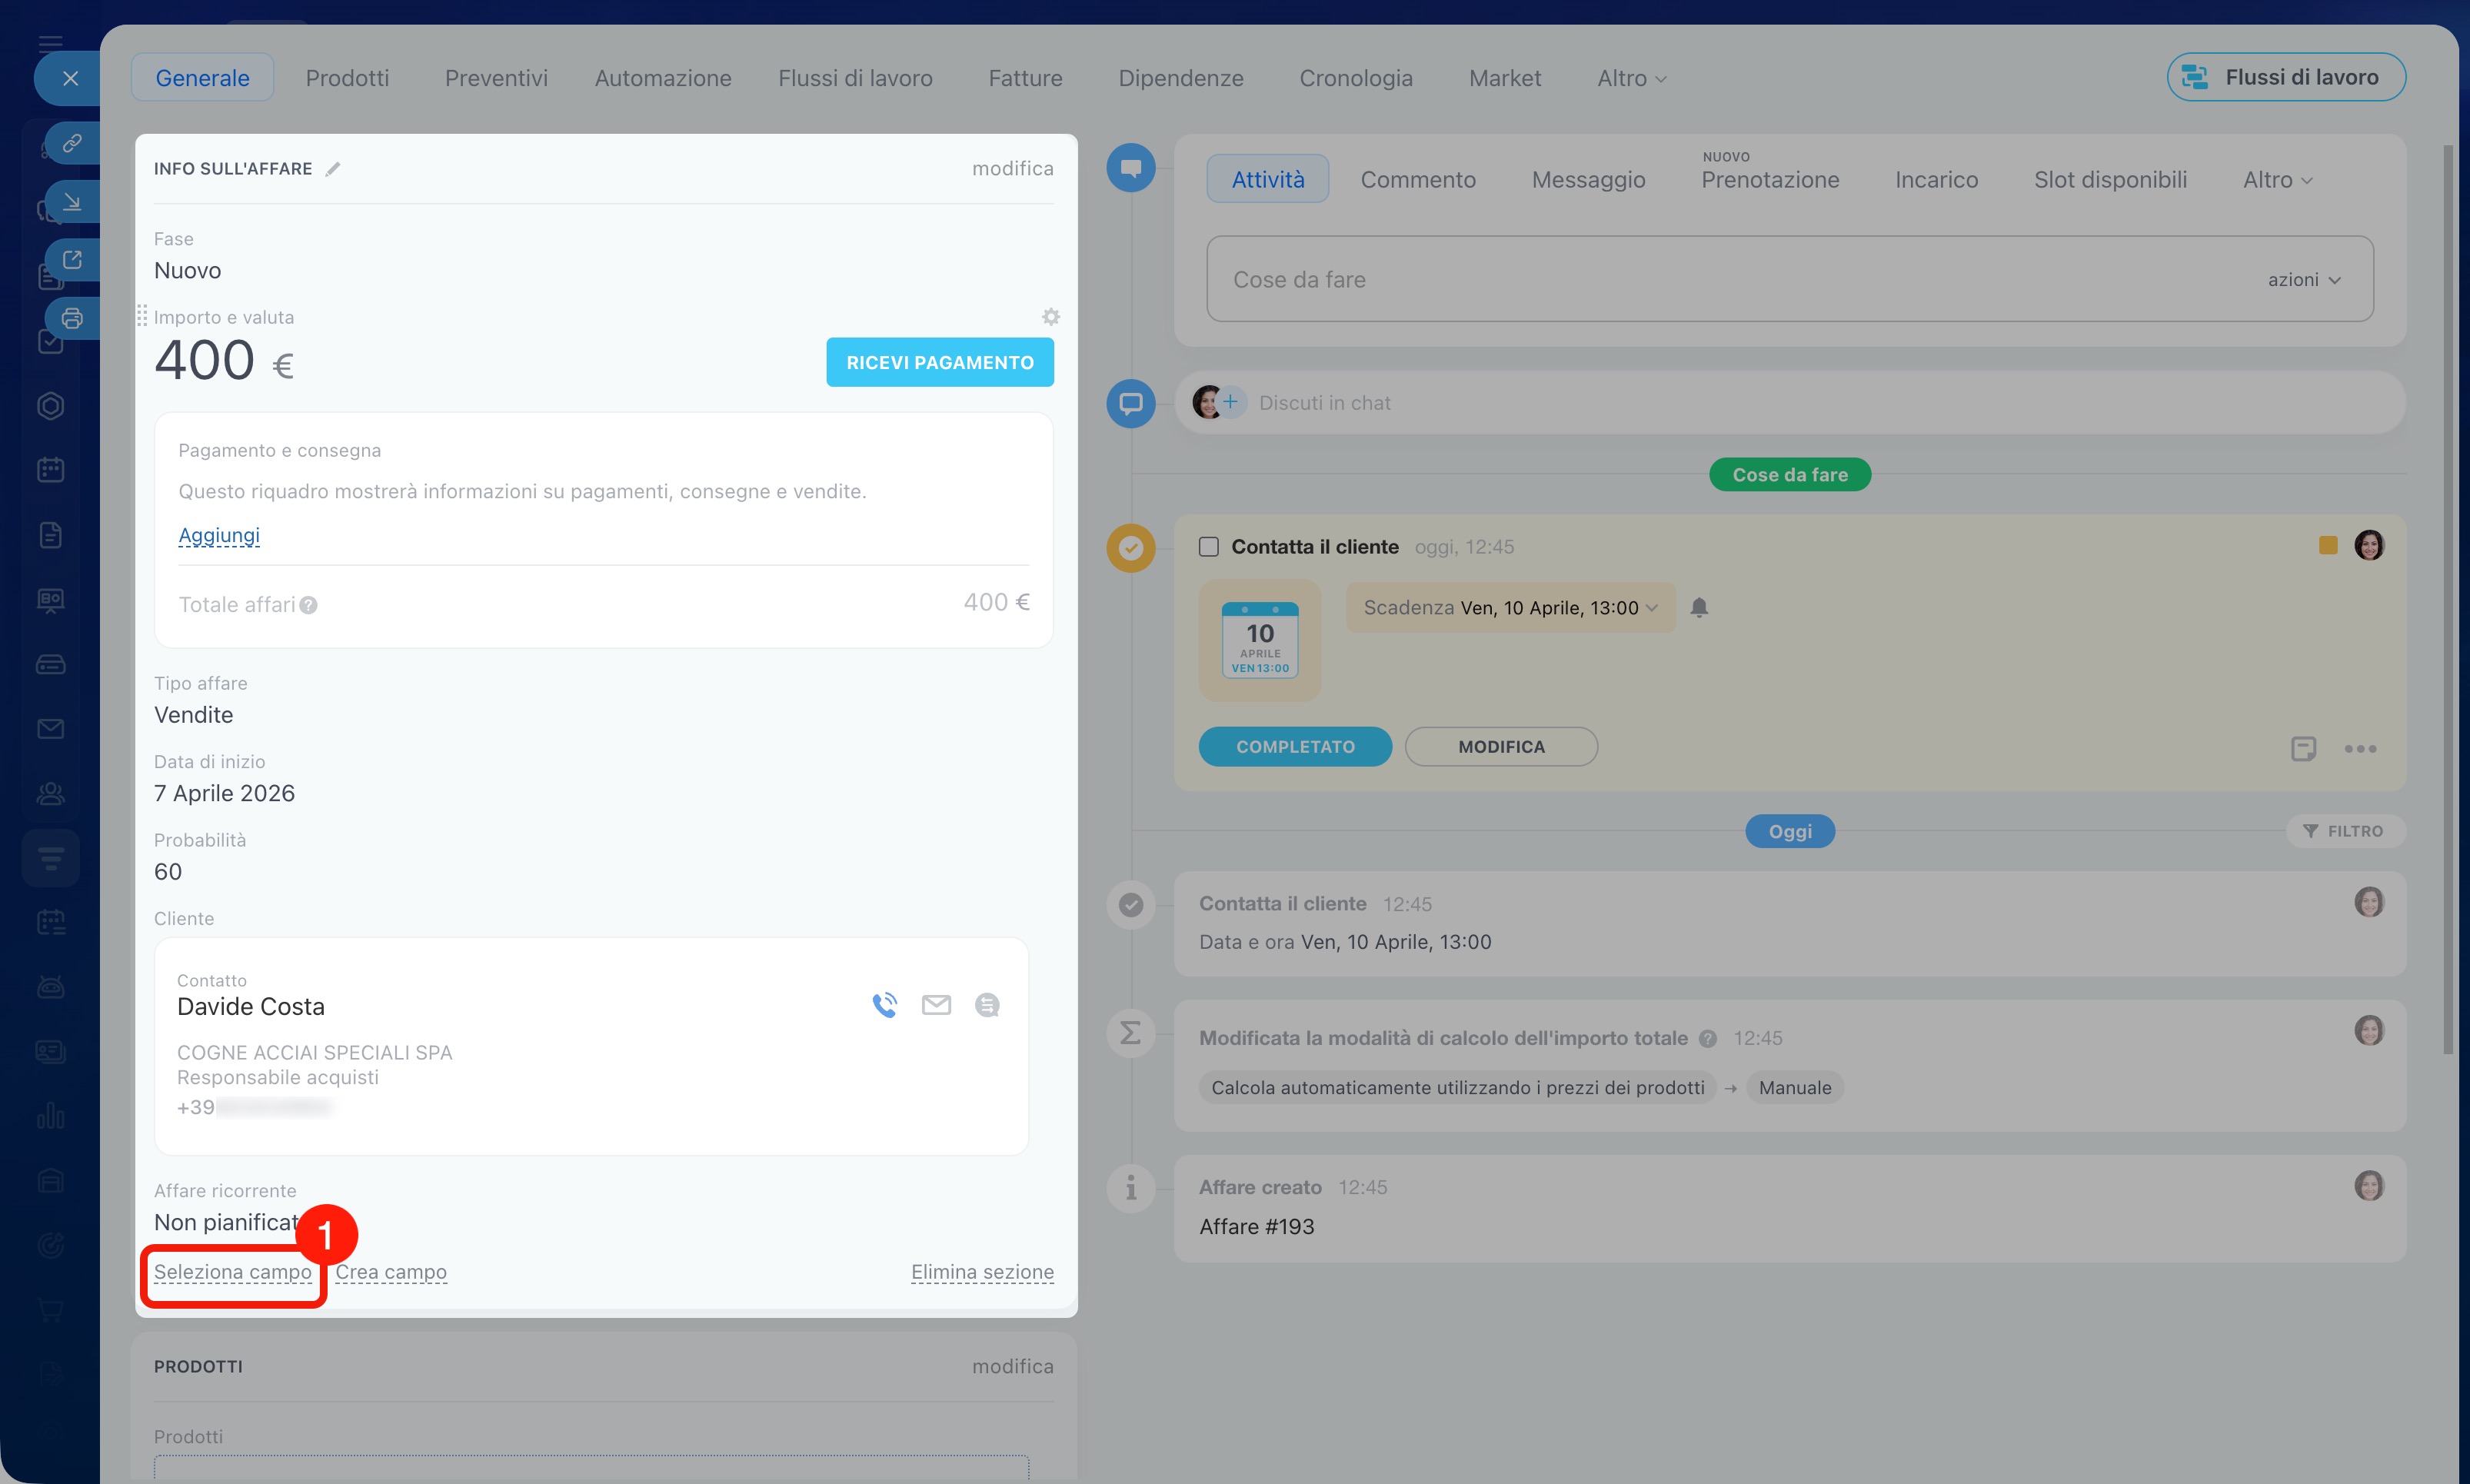Click the pencil icon next to INFO SULL'AFFARE
Viewport: 2470px width, 1484px height.
[x=333, y=169]
